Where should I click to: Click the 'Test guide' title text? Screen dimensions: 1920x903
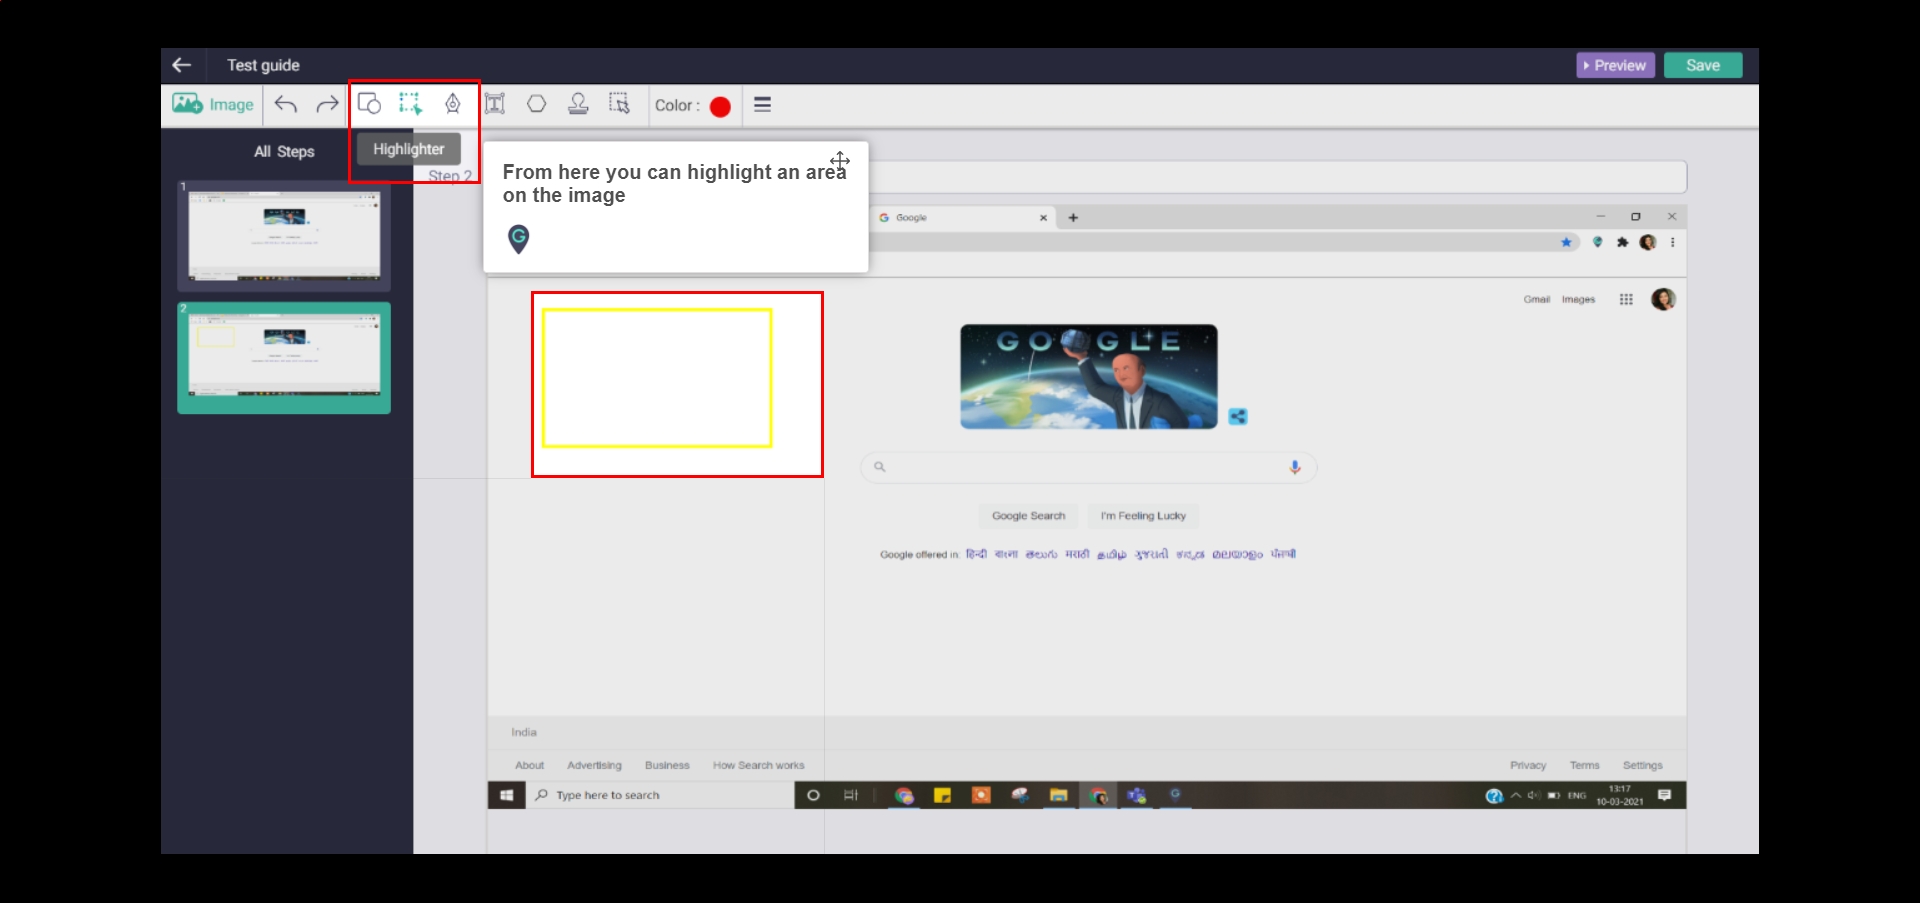click(x=263, y=65)
